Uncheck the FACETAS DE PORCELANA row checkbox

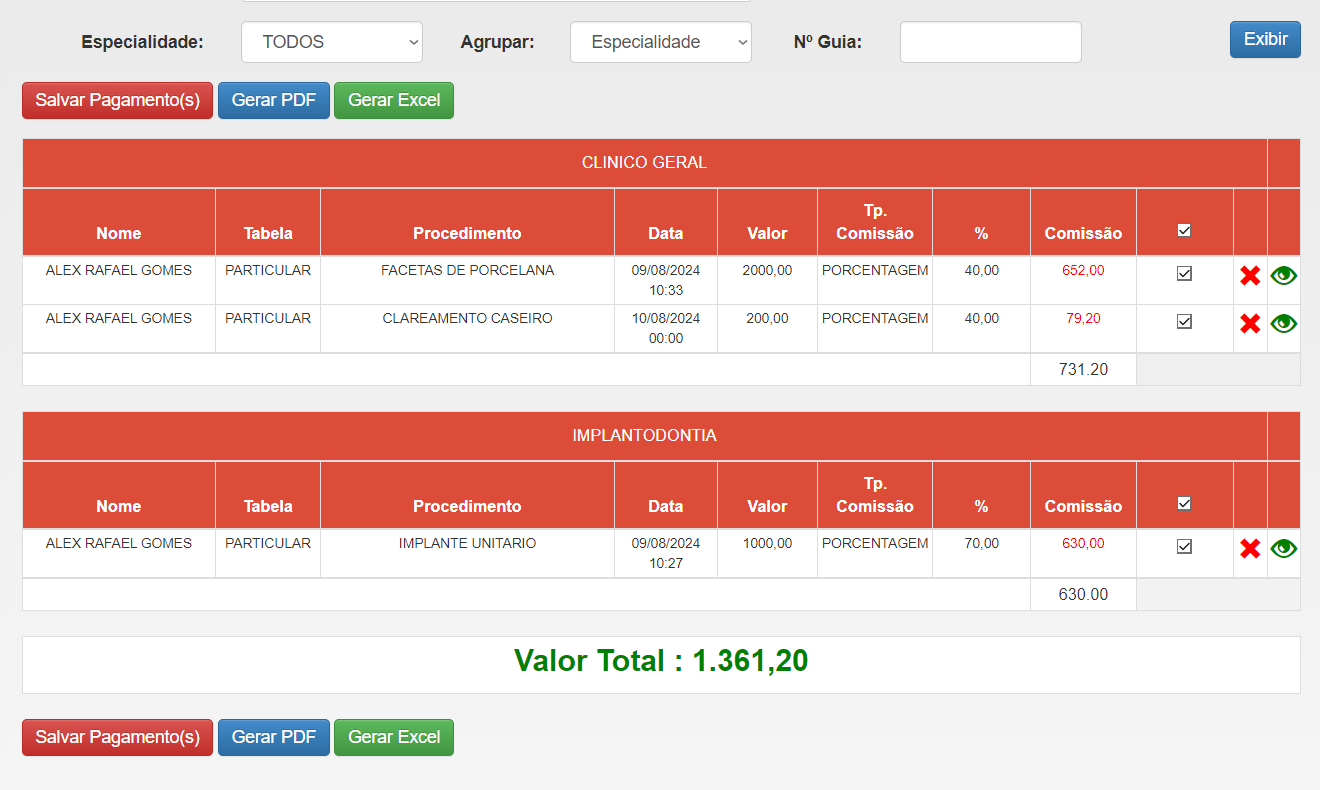(x=1184, y=274)
